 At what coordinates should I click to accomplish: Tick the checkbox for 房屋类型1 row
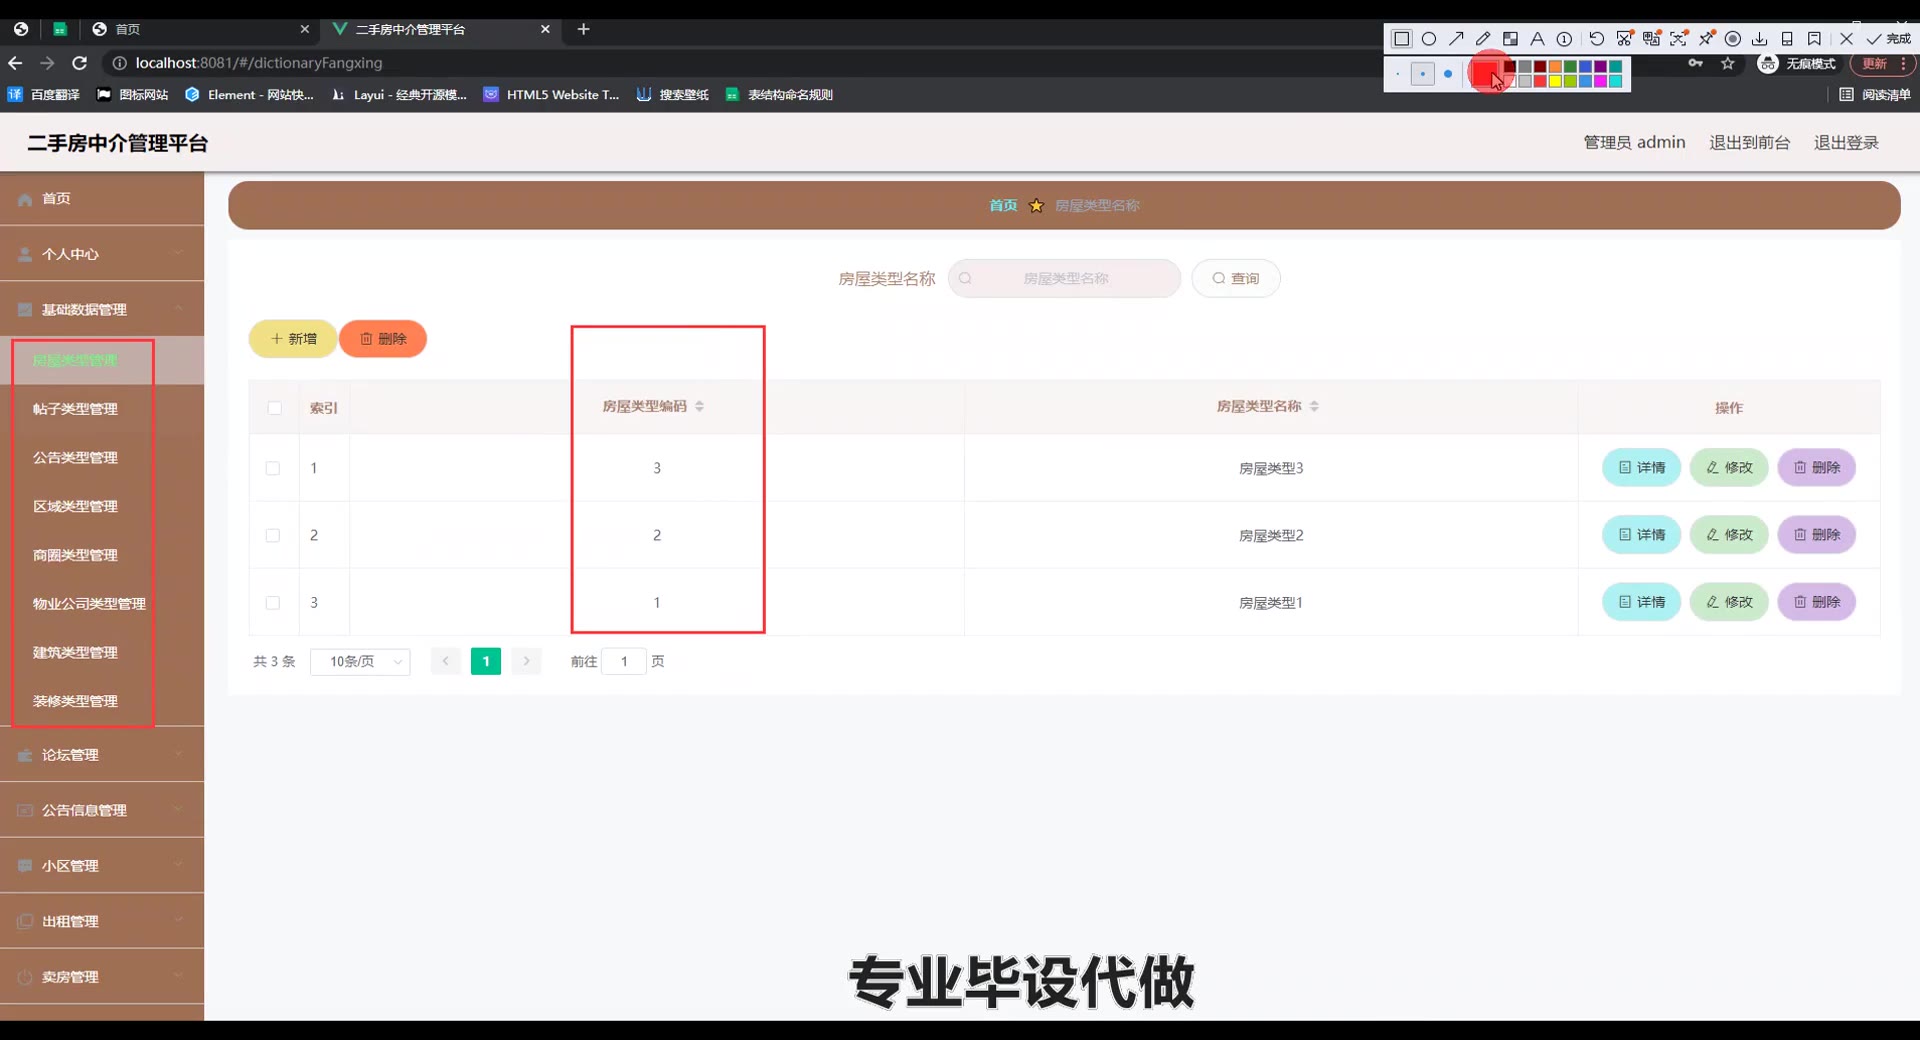click(273, 603)
